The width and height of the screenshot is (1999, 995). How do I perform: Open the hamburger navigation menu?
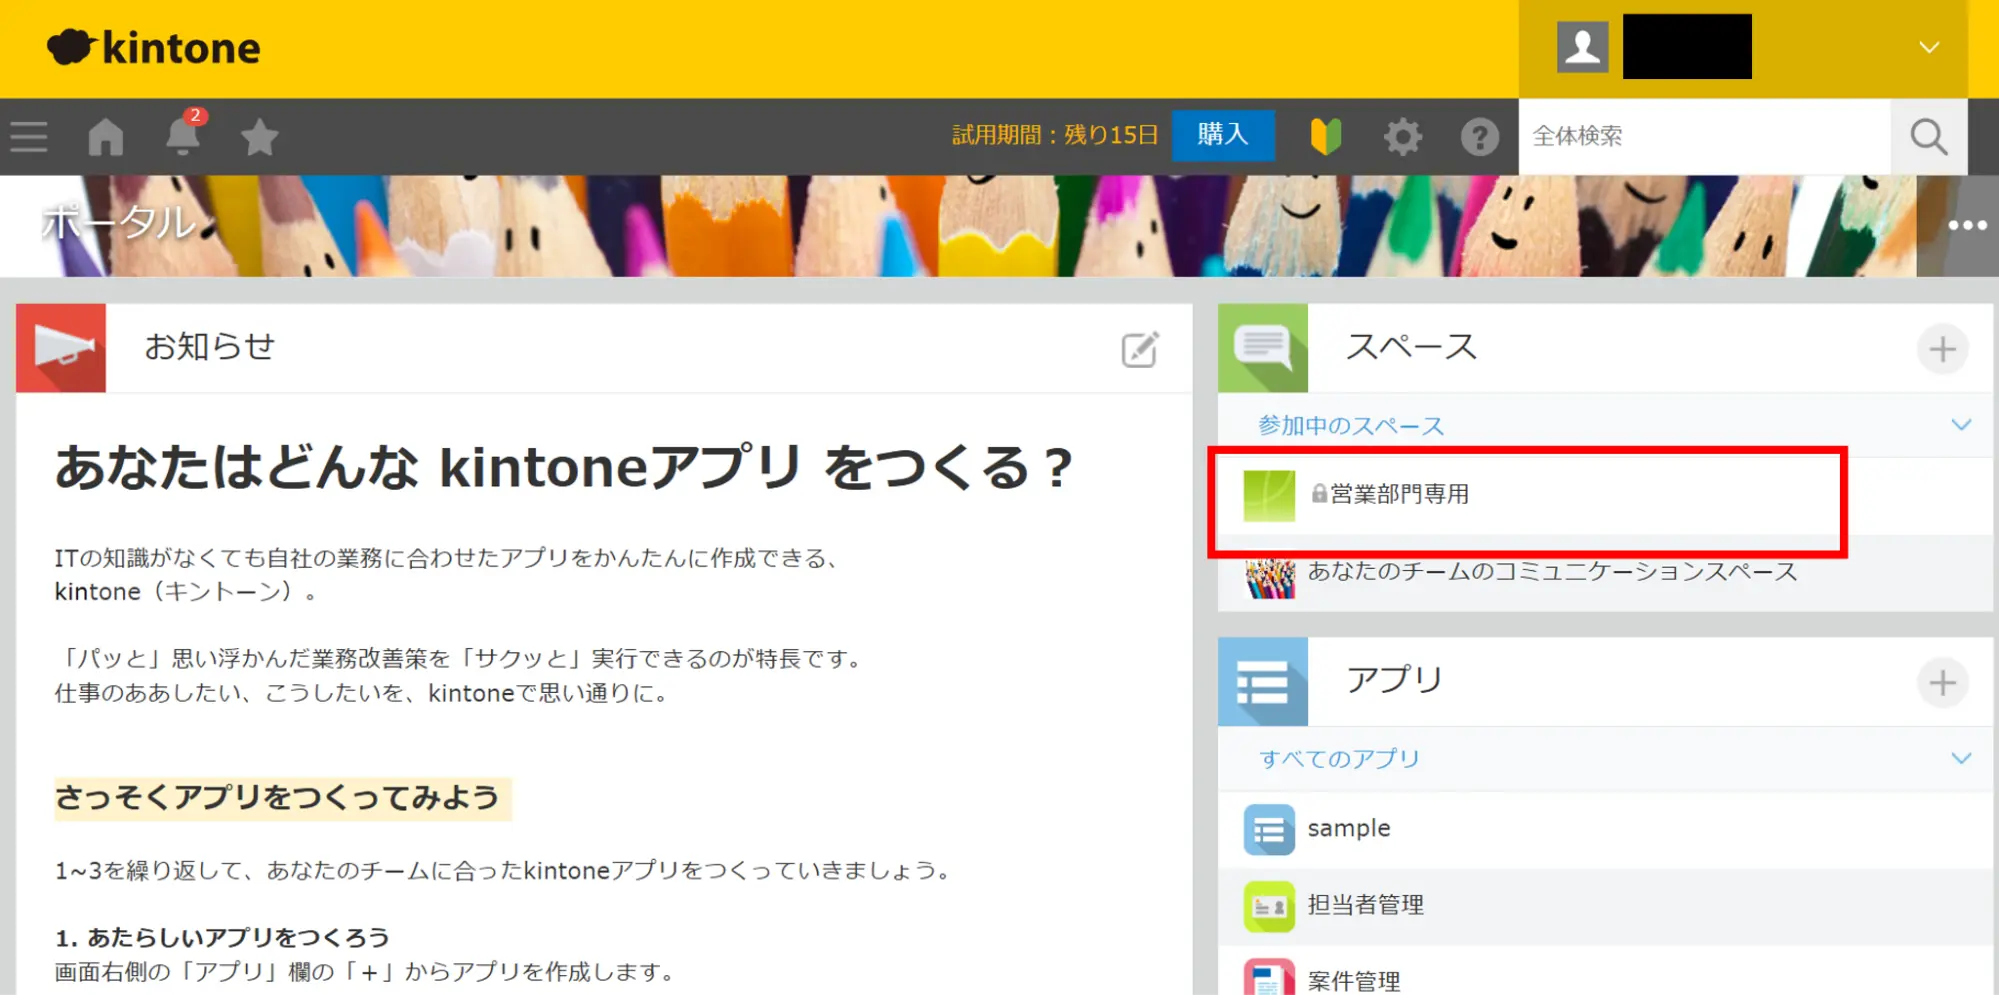(x=29, y=137)
